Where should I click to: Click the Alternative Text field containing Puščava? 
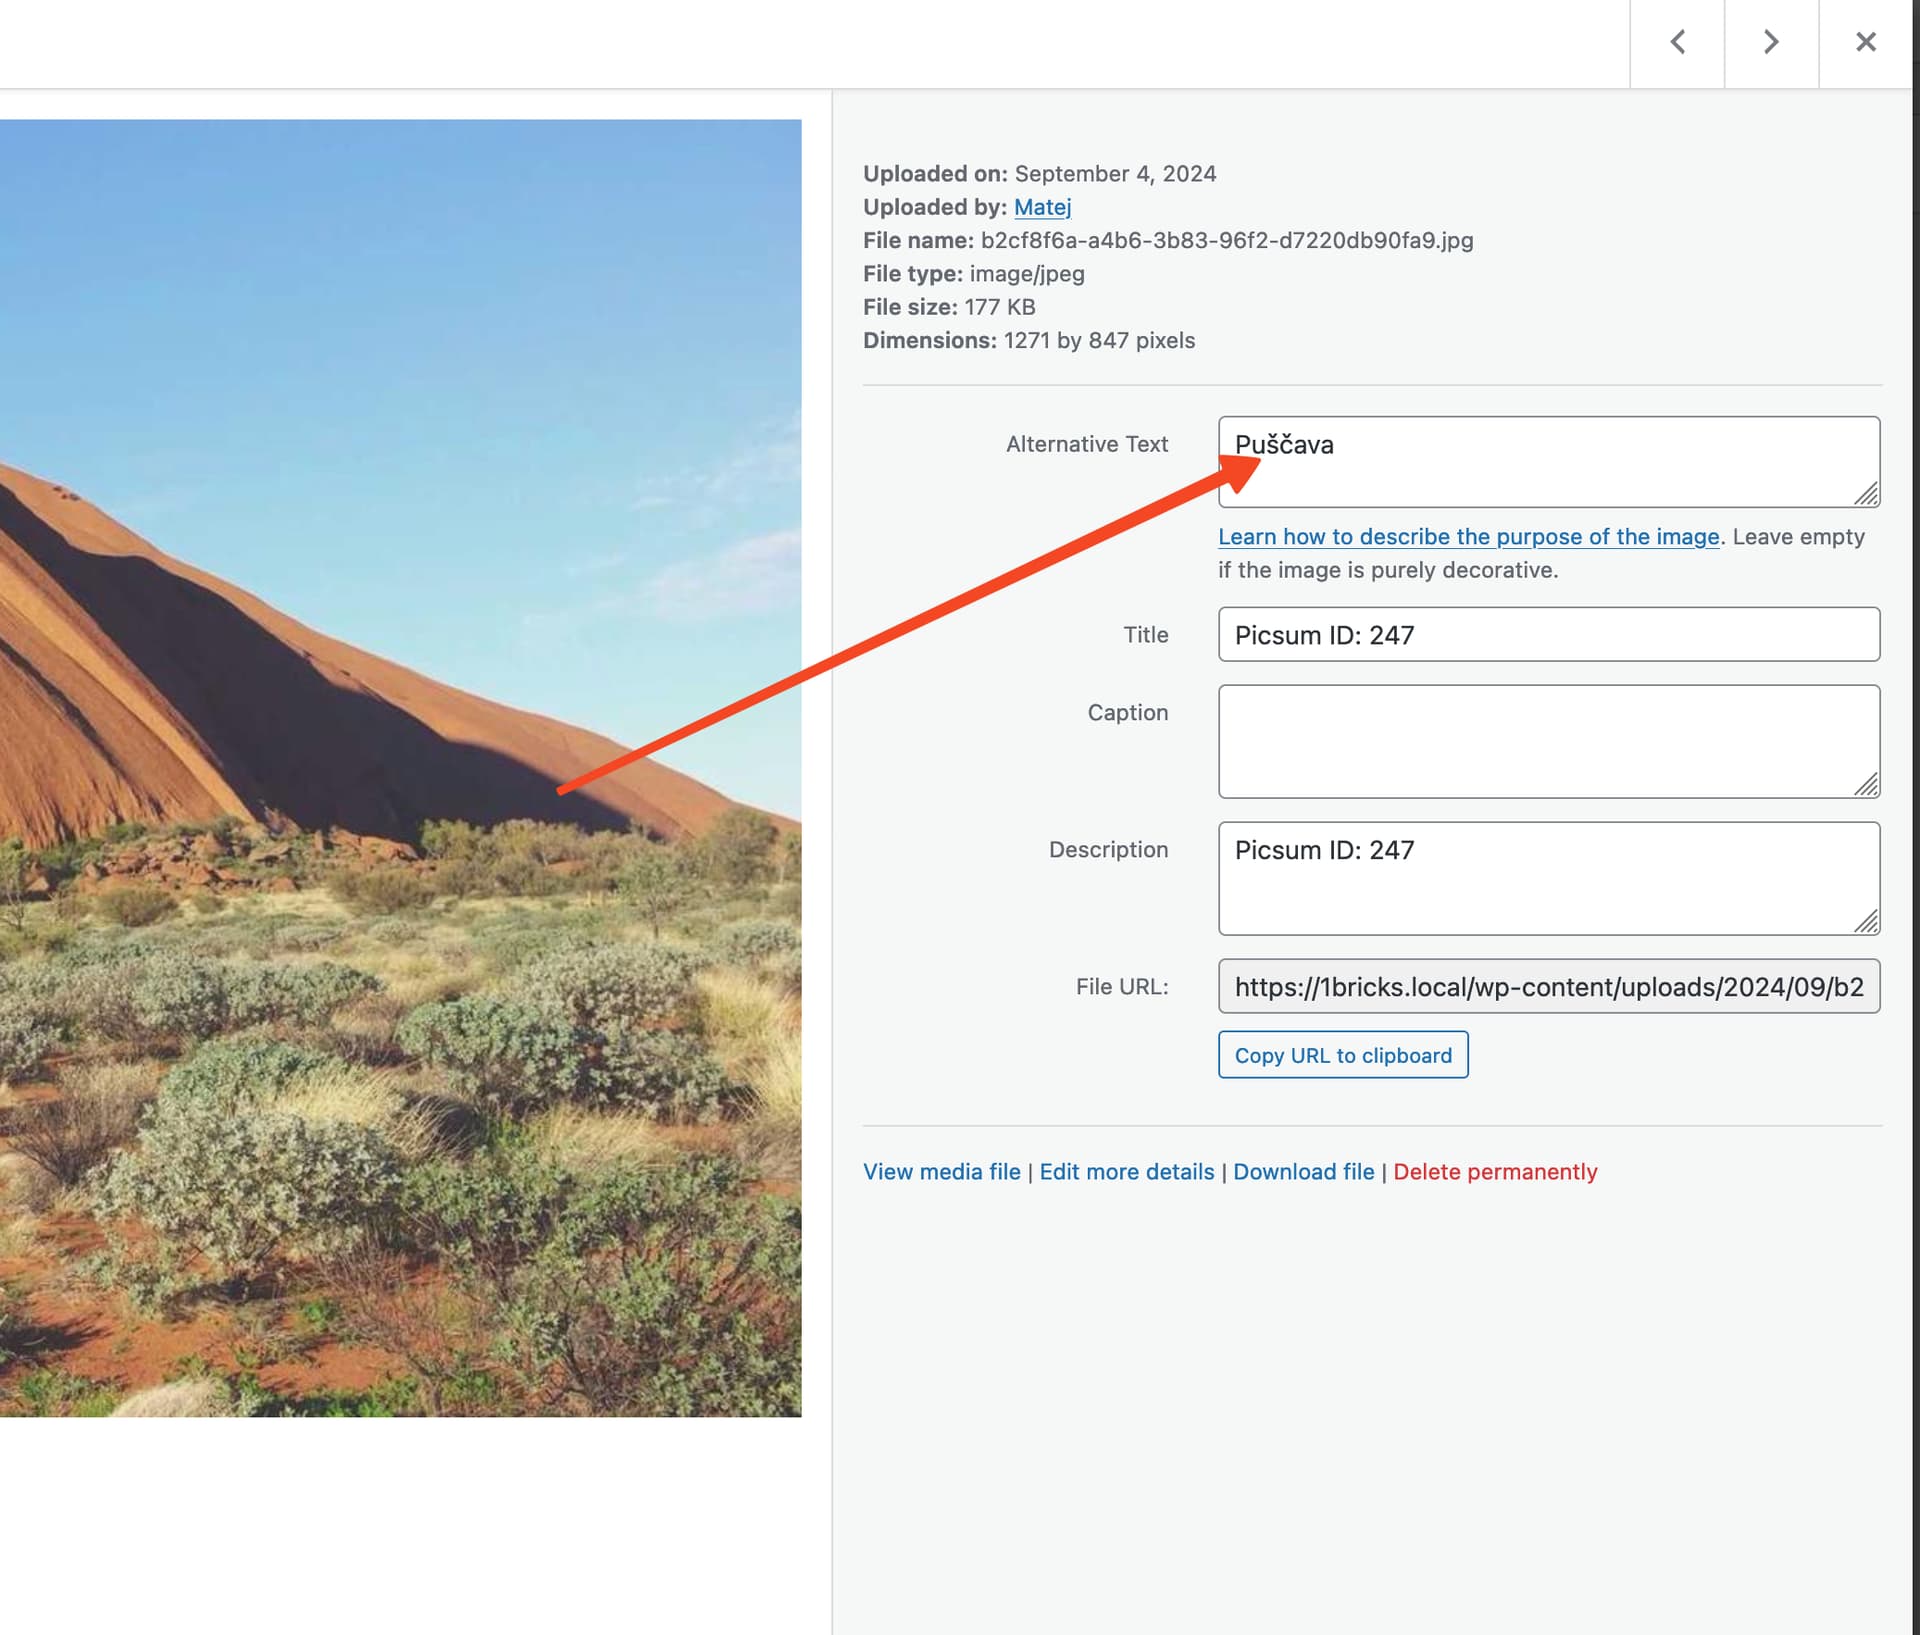[1549, 462]
